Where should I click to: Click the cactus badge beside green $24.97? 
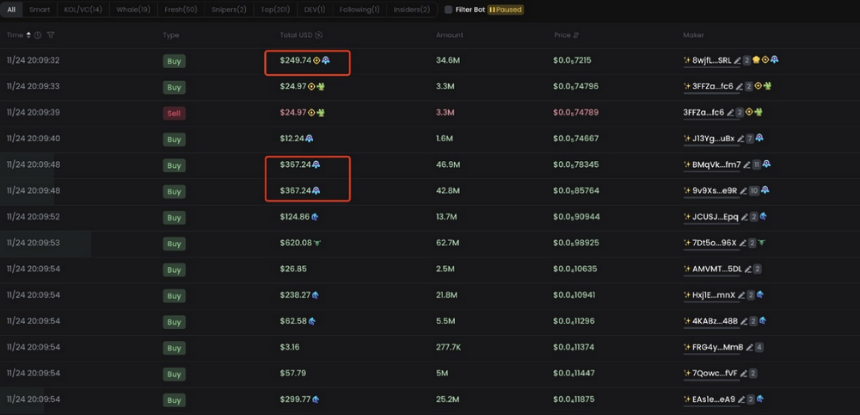click(x=320, y=86)
